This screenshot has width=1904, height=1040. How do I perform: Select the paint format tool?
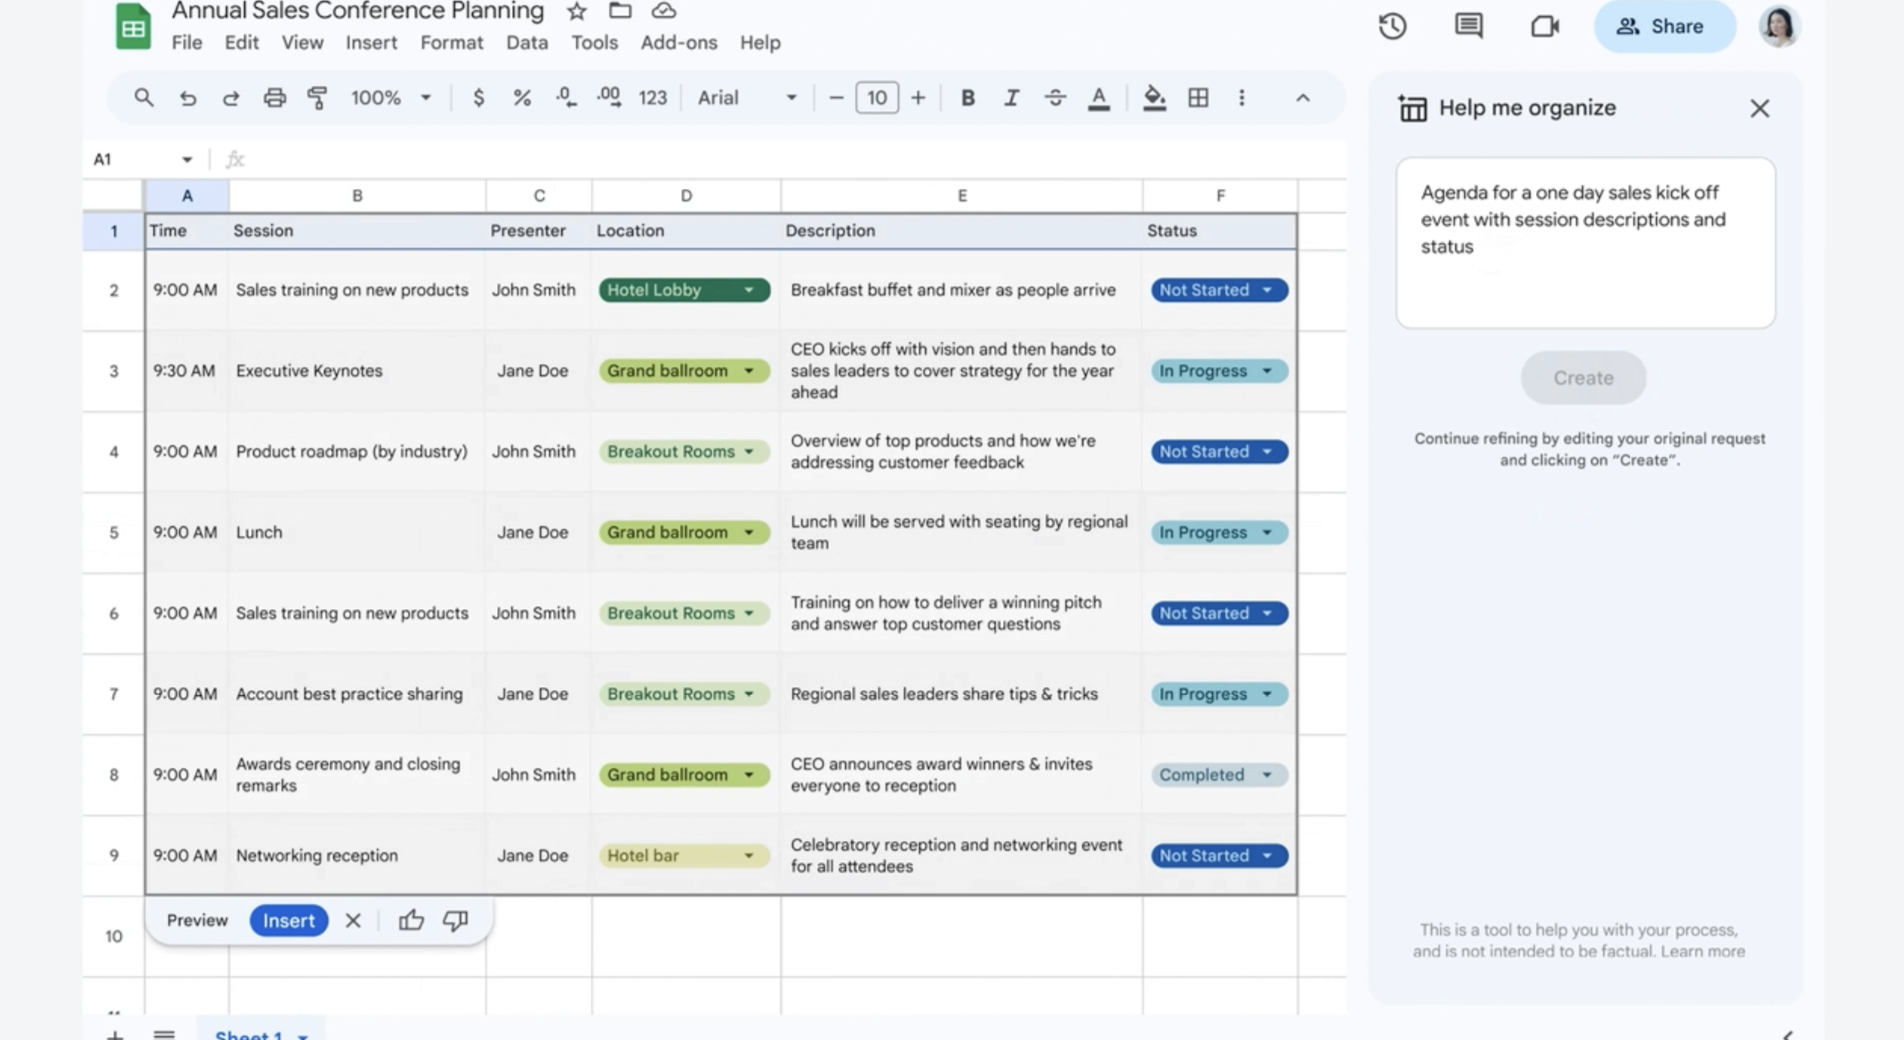point(317,97)
